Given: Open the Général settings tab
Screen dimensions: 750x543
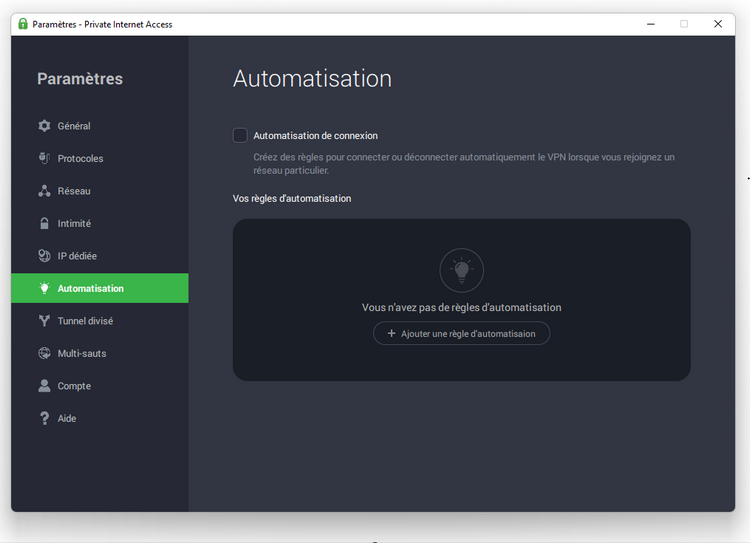Looking at the screenshot, I should pos(100,126).
